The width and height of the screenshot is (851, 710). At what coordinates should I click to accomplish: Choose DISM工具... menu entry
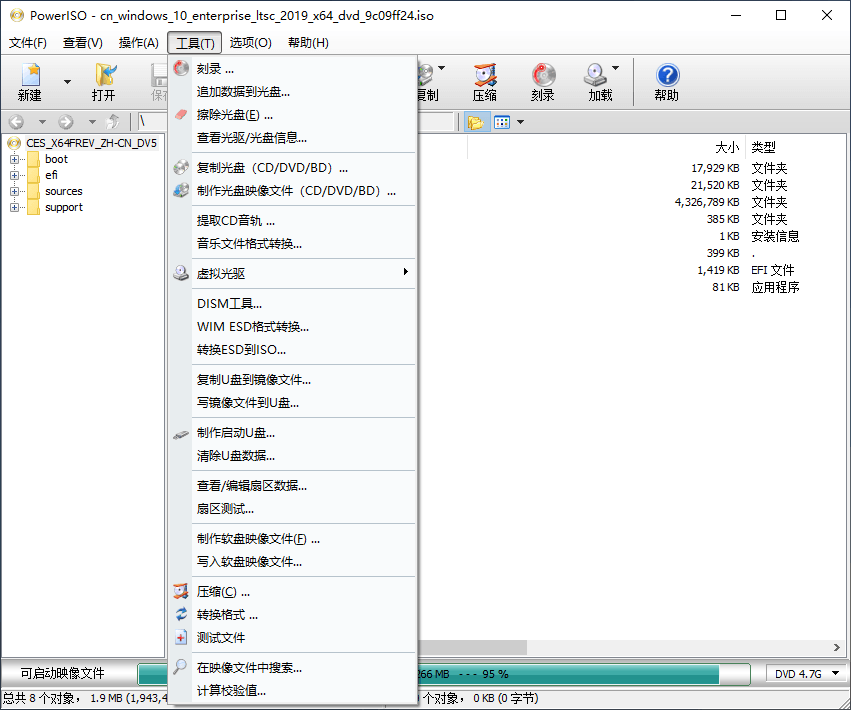point(293,303)
